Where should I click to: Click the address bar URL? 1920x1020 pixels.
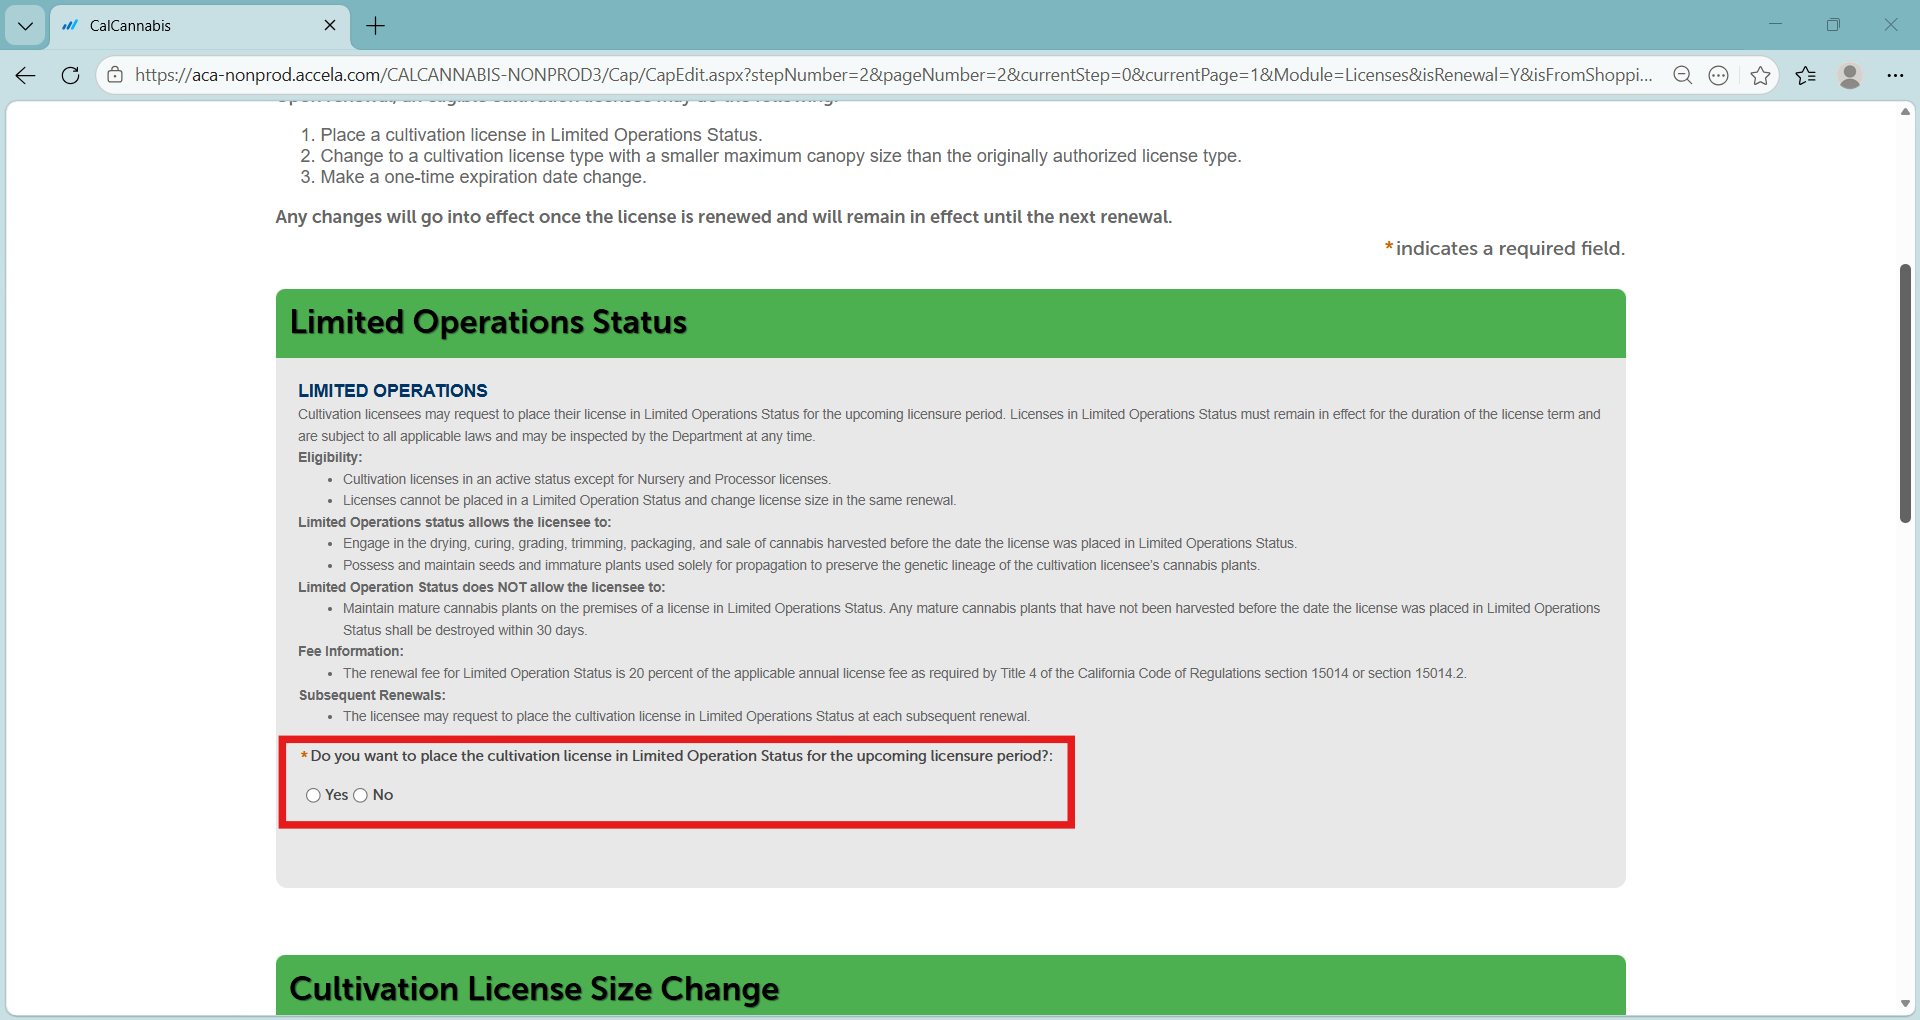point(893,75)
